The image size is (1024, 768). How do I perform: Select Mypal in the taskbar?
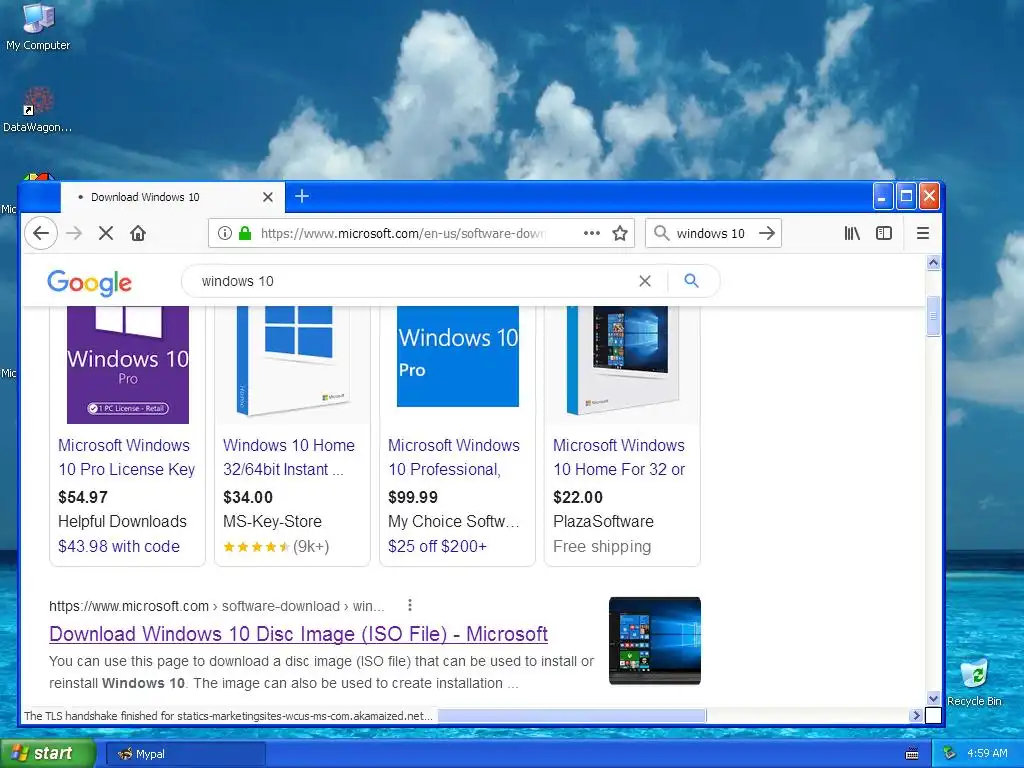pos(185,754)
